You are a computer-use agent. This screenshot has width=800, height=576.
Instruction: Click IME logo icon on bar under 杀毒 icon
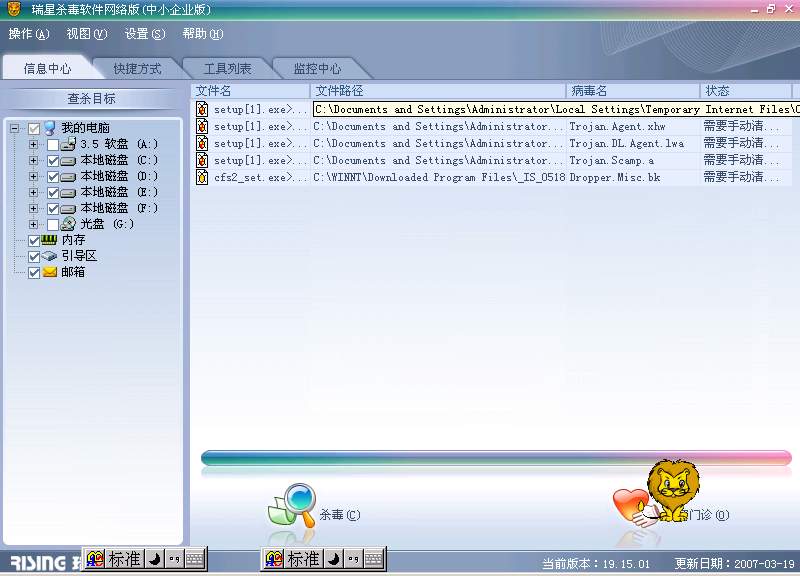click(x=274, y=559)
